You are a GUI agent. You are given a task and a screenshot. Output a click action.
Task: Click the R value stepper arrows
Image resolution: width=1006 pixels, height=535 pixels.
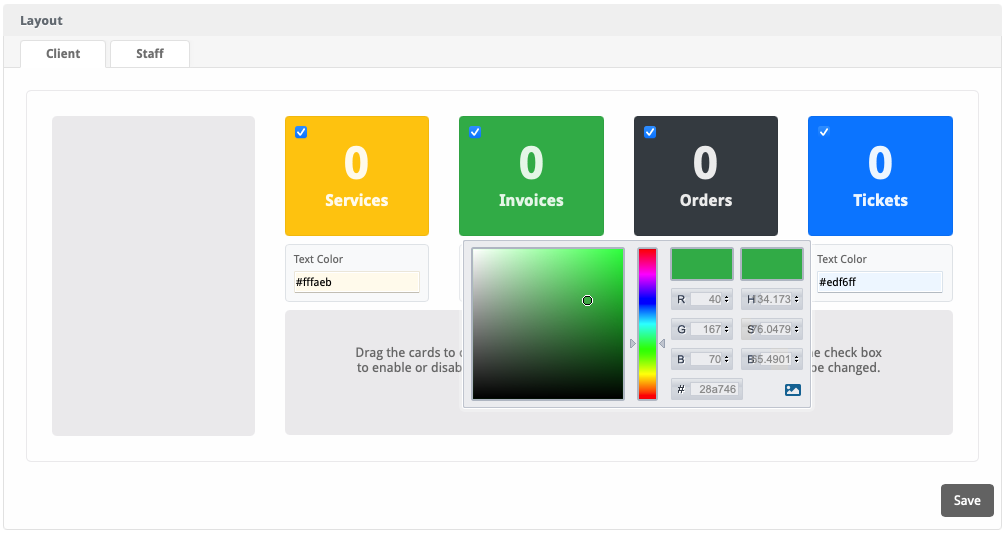tap(727, 299)
